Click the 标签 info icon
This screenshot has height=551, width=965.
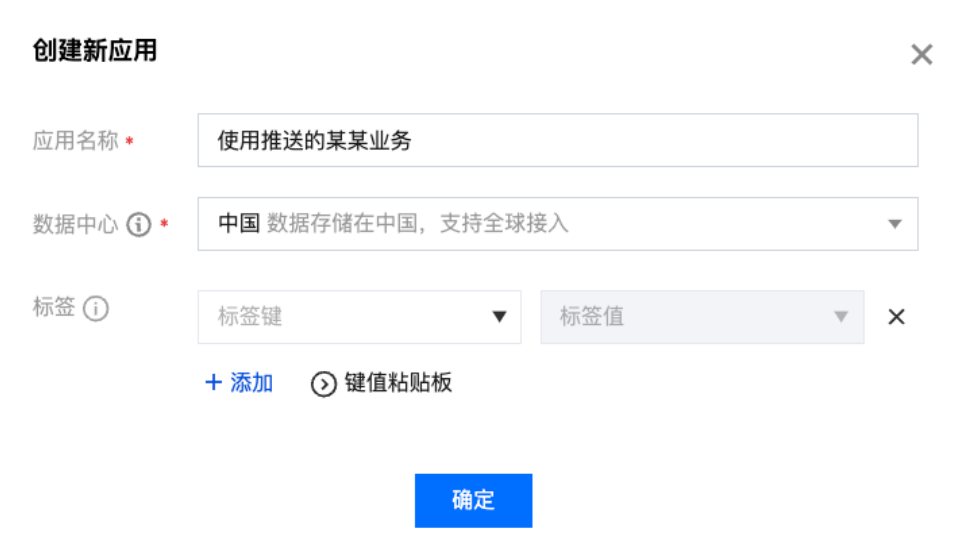[x=96, y=308]
